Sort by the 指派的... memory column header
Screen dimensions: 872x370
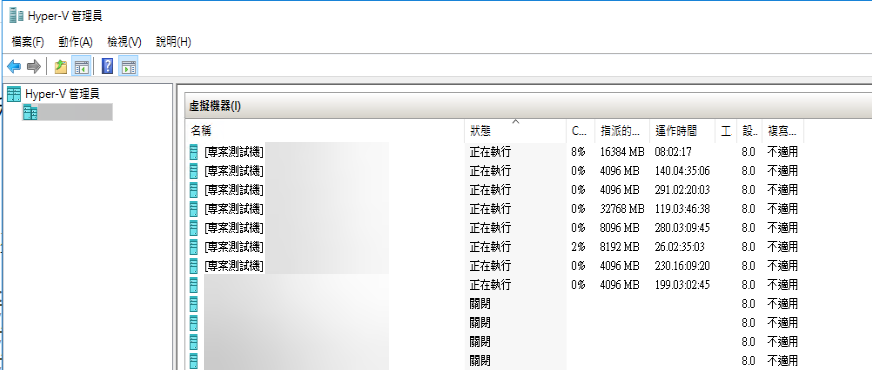(x=622, y=131)
